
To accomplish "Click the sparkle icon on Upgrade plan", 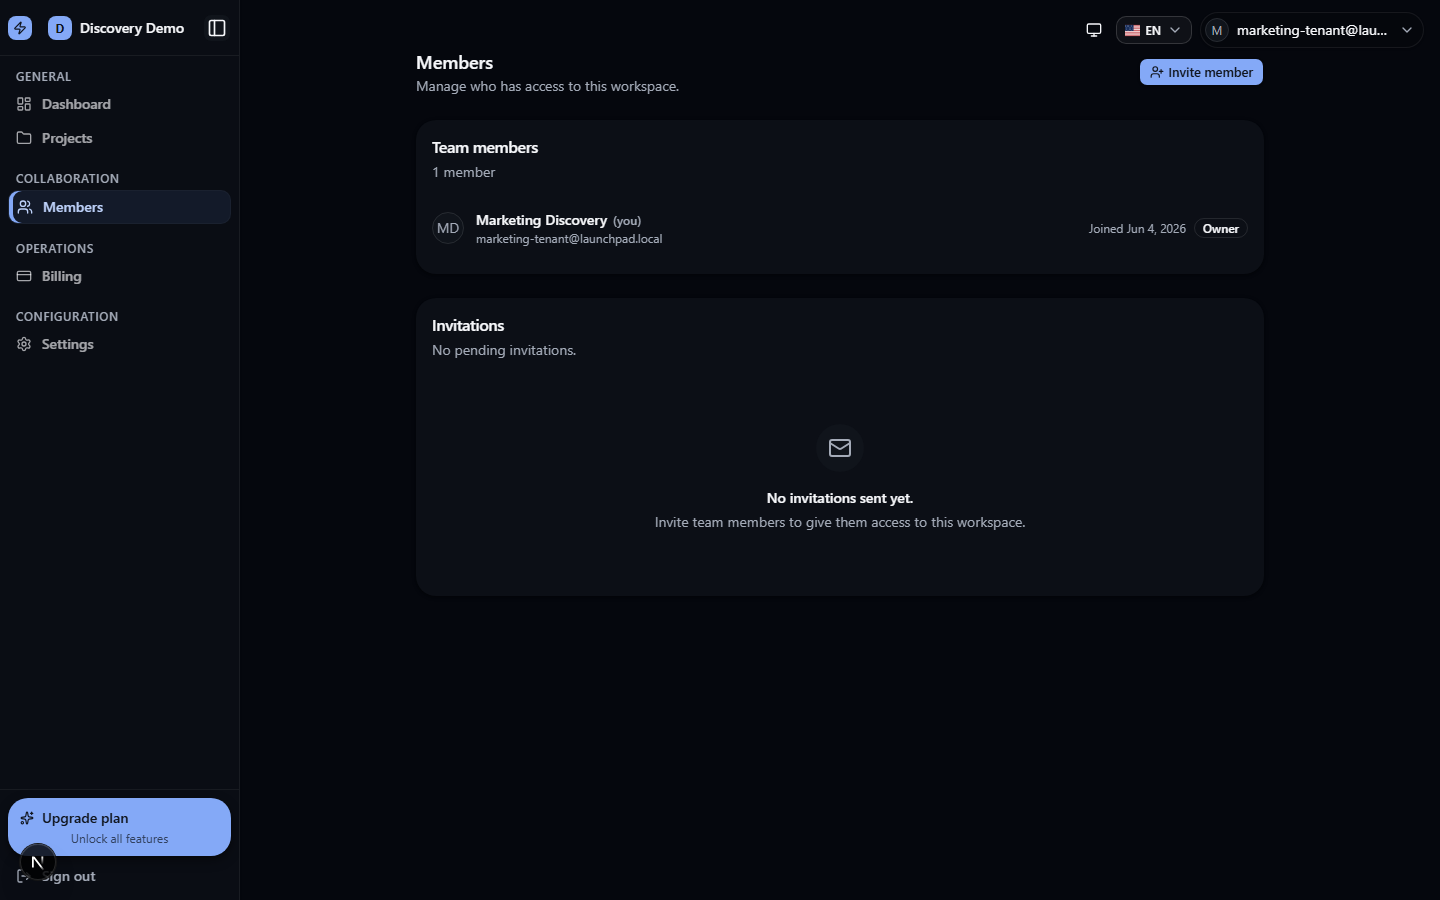I will [x=27, y=818].
